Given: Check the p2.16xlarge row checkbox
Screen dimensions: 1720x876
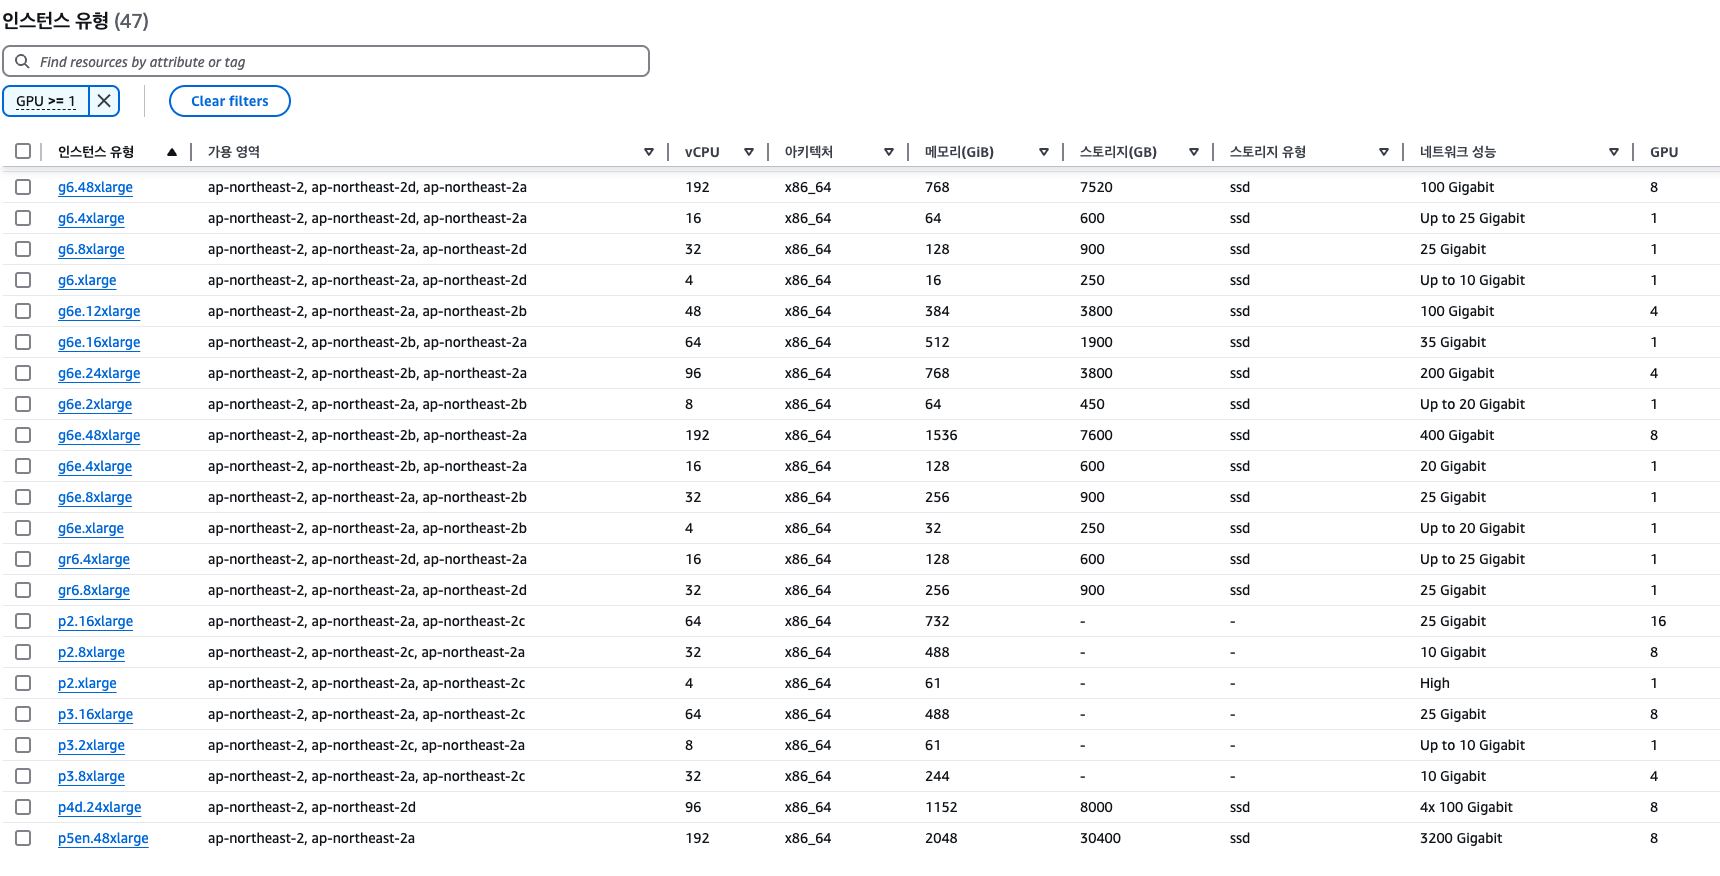Looking at the screenshot, I should point(23,621).
